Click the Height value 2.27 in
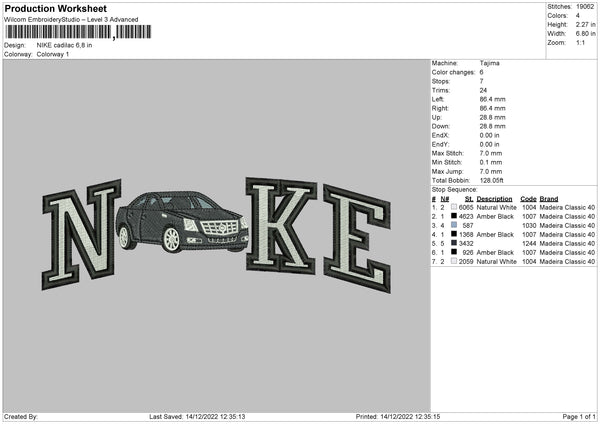The width and height of the screenshot is (600, 424). 585,24
